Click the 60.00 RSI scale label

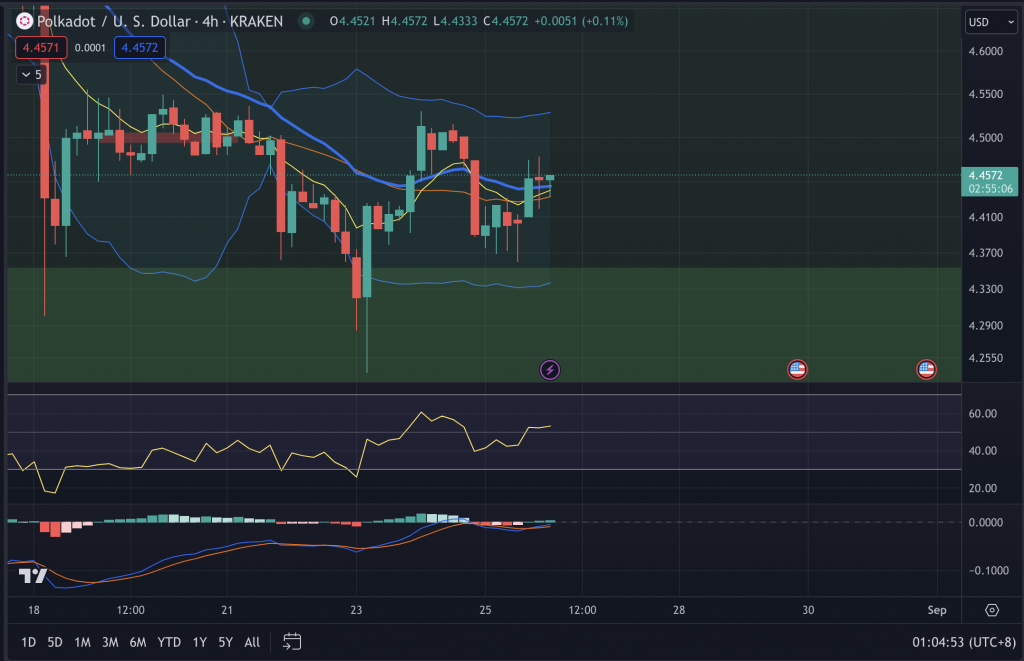click(x=982, y=413)
